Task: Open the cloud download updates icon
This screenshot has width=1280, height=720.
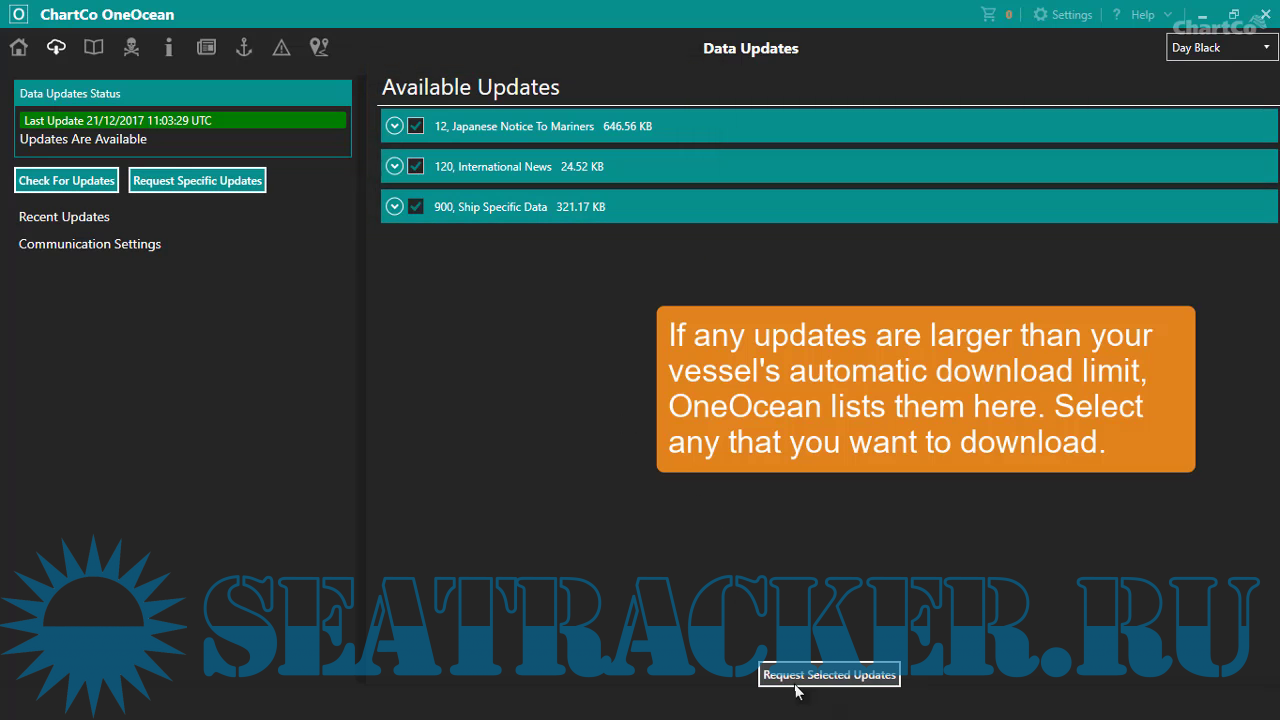Action: pyautogui.click(x=56, y=47)
